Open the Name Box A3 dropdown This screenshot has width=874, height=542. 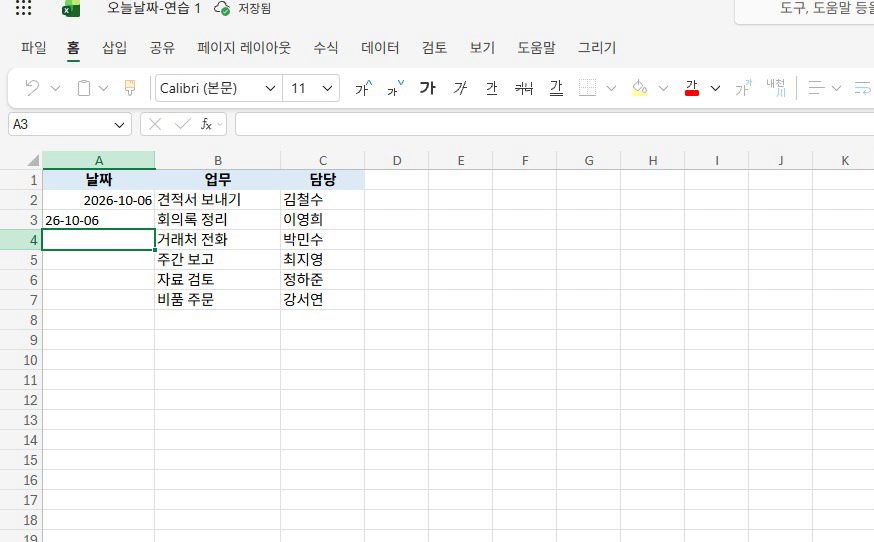119,125
